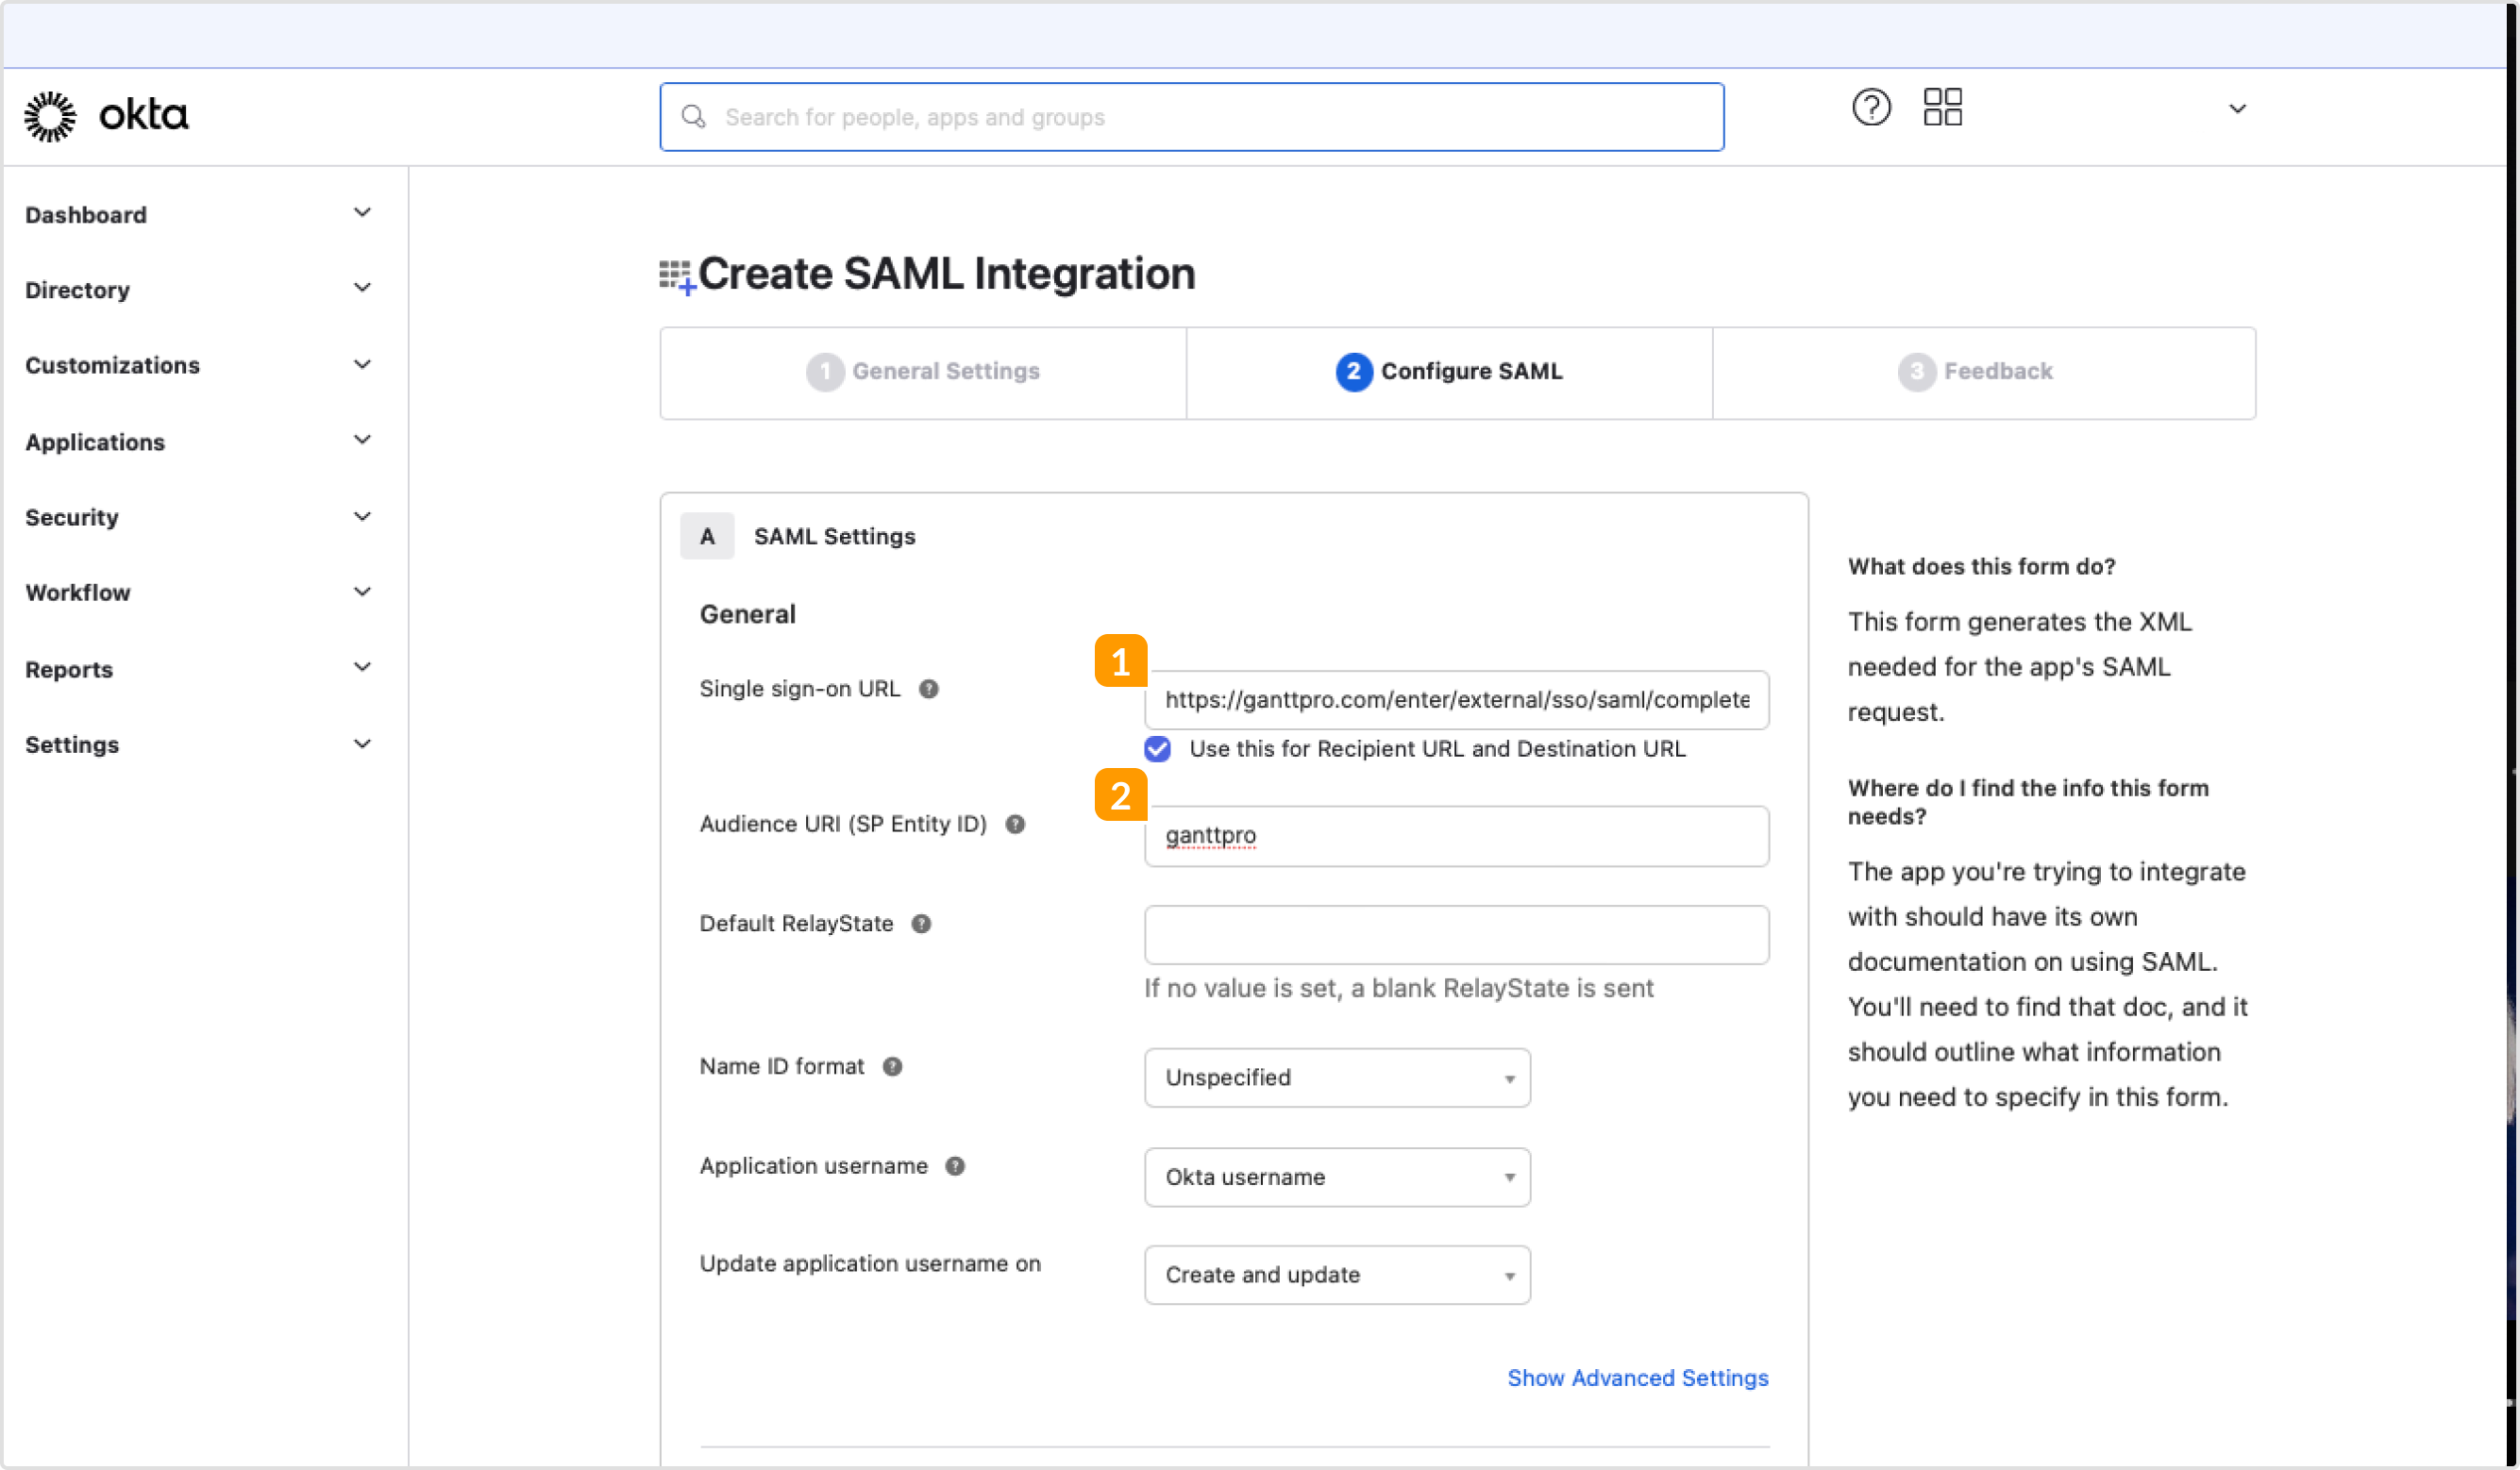
Task: Open the Application username dropdown
Action: click(1337, 1177)
